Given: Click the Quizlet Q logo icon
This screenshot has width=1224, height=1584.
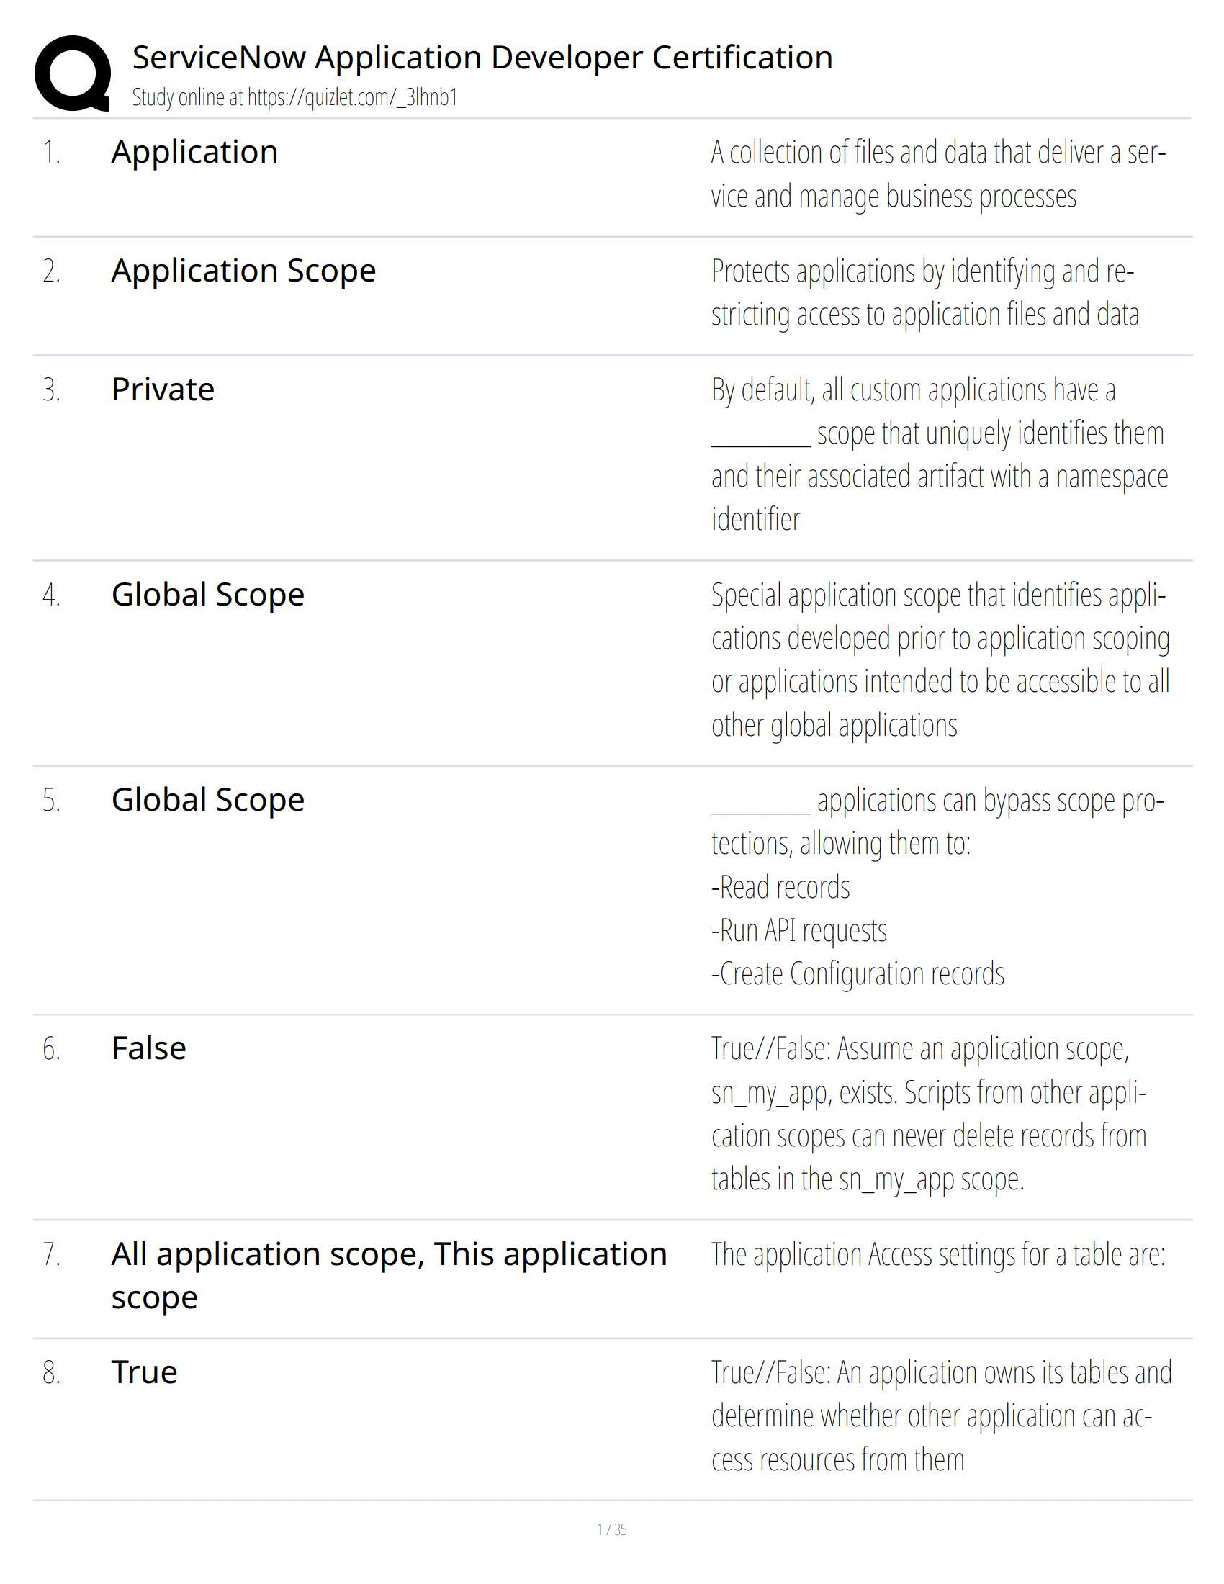Looking at the screenshot, I should click(72, 72).
